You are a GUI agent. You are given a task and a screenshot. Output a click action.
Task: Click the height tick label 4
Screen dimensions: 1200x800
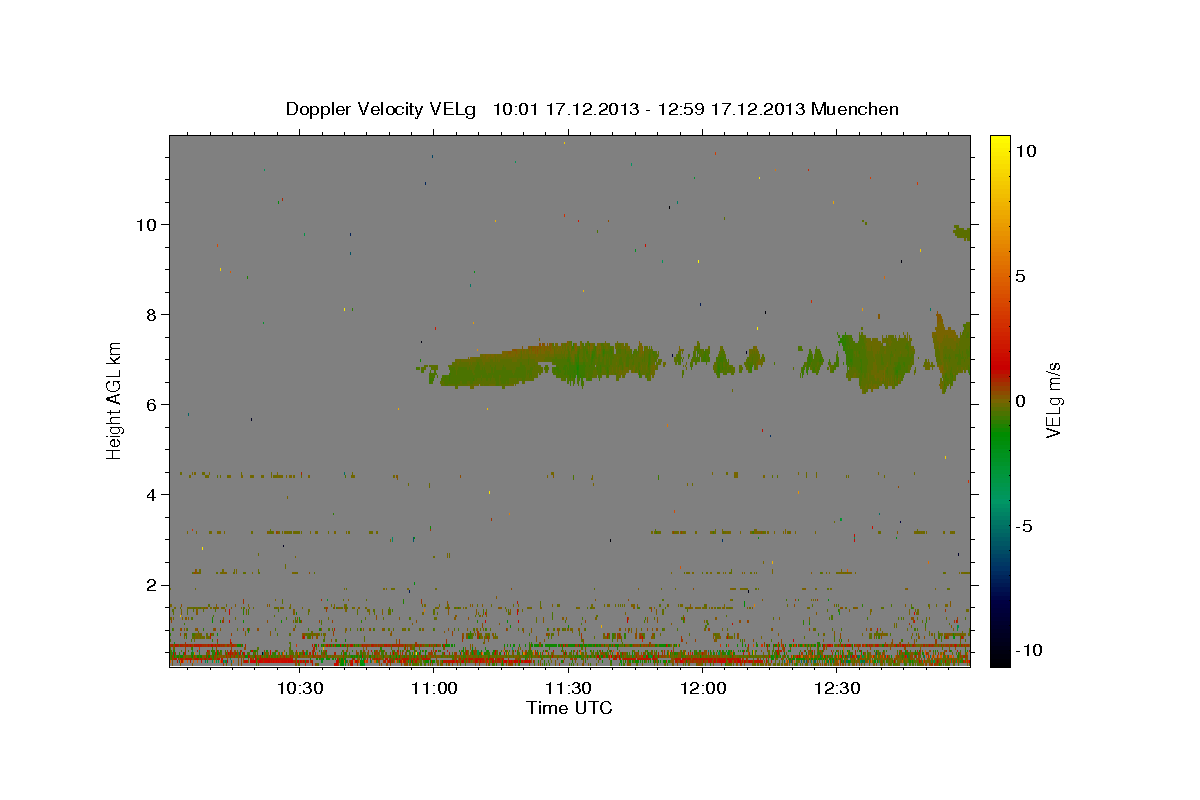153,495
